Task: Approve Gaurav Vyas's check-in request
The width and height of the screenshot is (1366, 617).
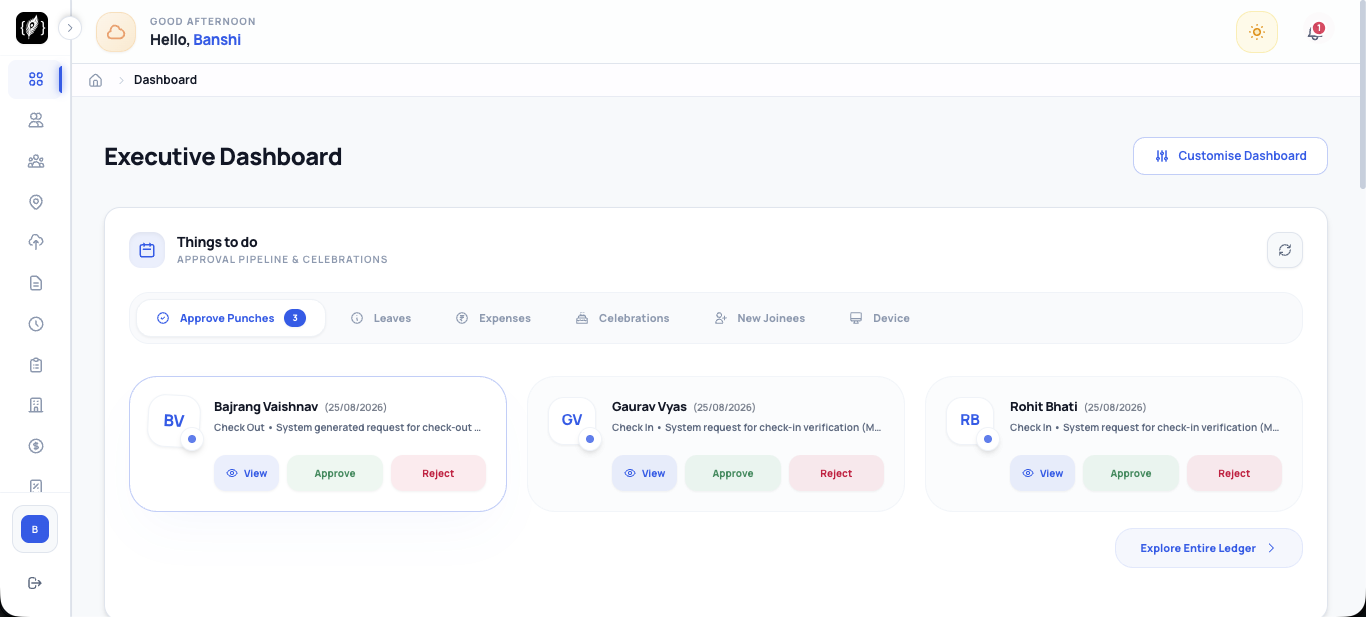Action: tap(733, 474)
